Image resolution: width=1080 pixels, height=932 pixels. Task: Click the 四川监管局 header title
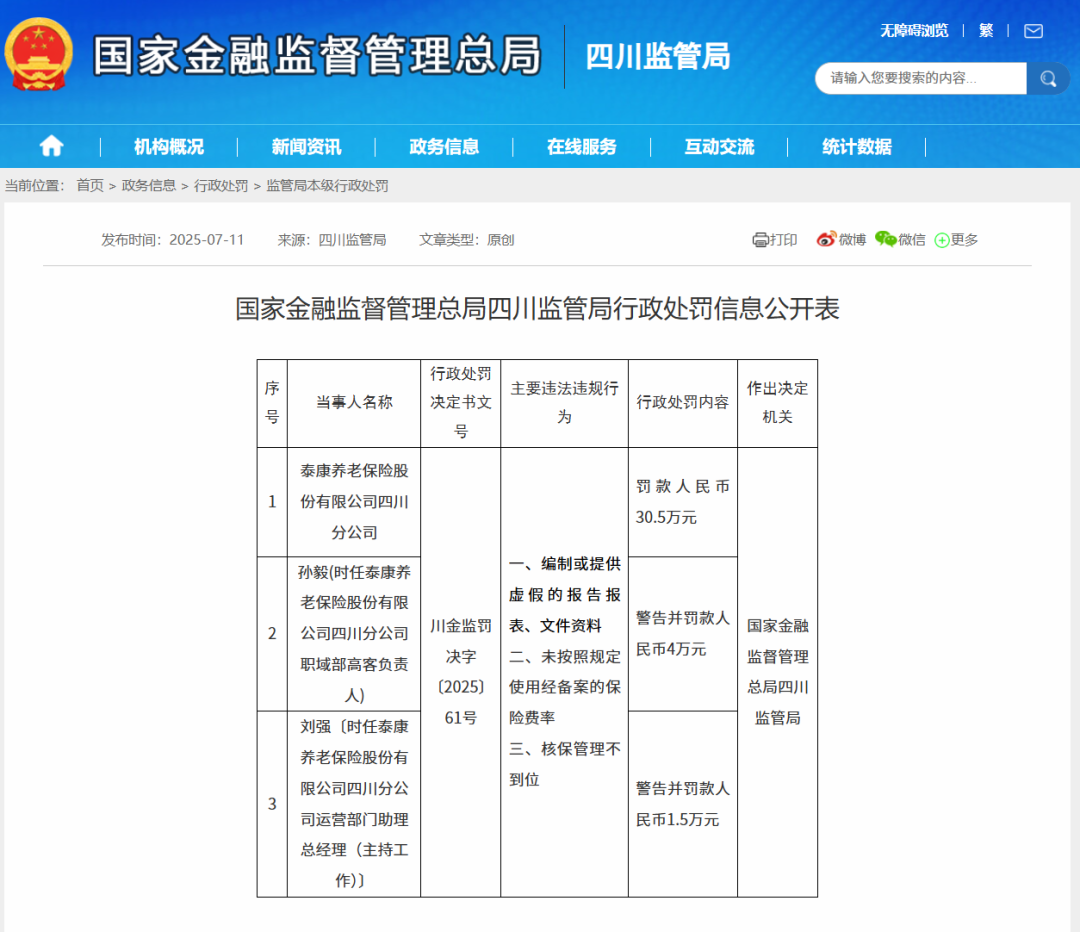(658, 56)
